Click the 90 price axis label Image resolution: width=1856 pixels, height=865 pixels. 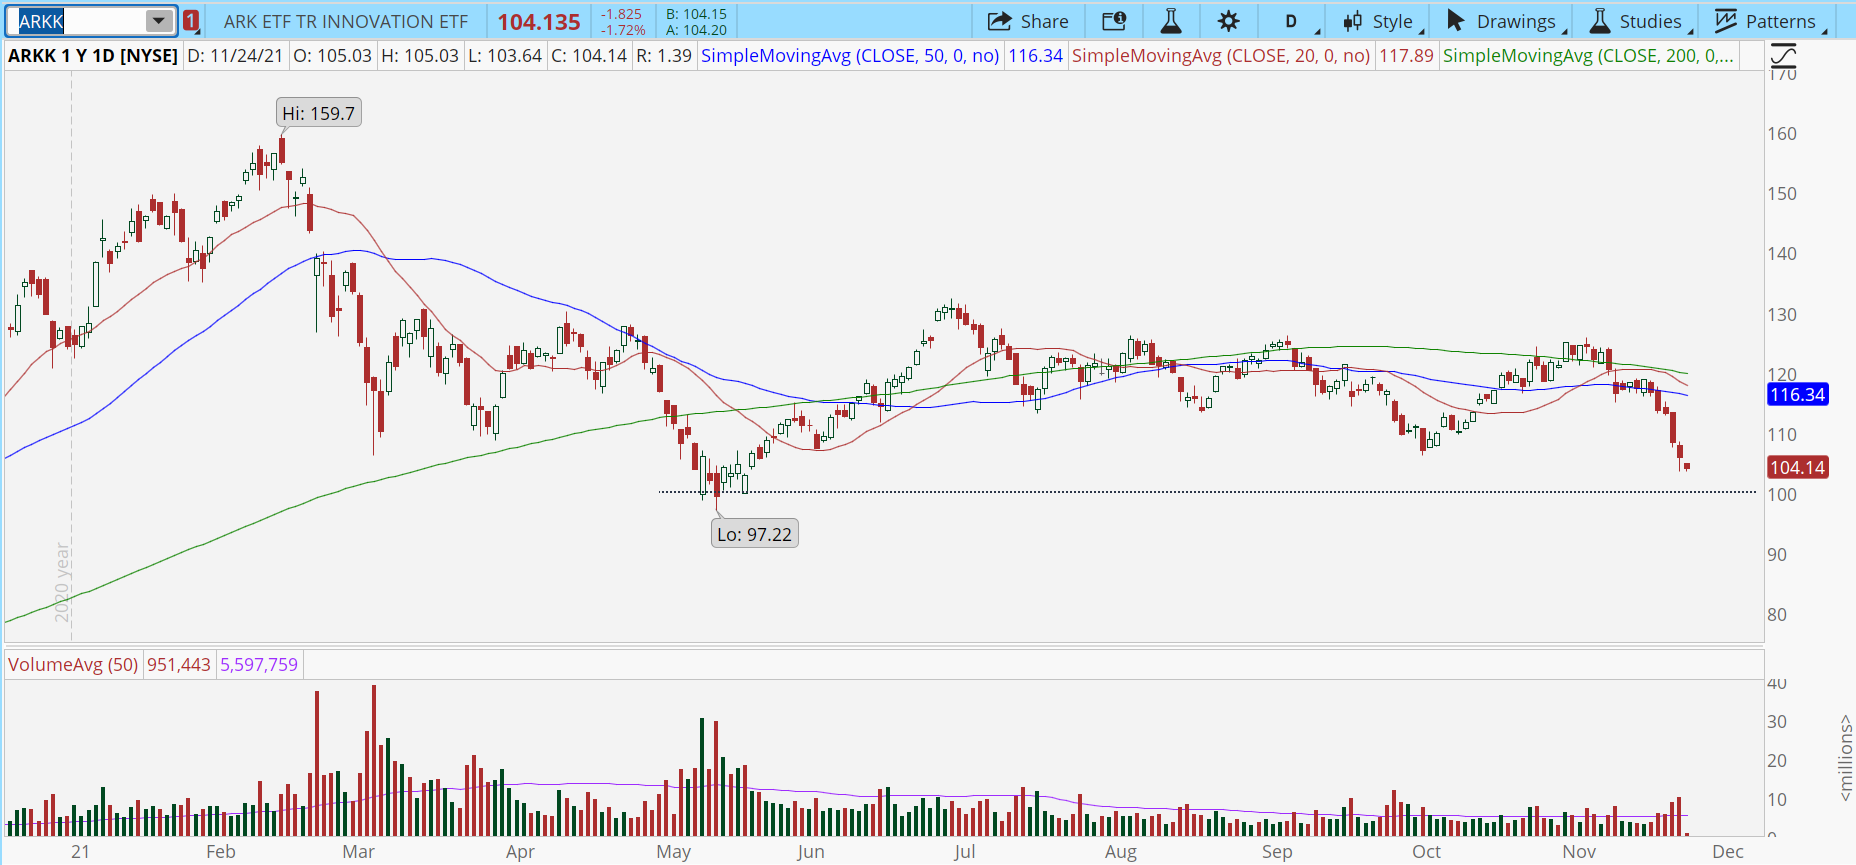[x=1777, y=555]
